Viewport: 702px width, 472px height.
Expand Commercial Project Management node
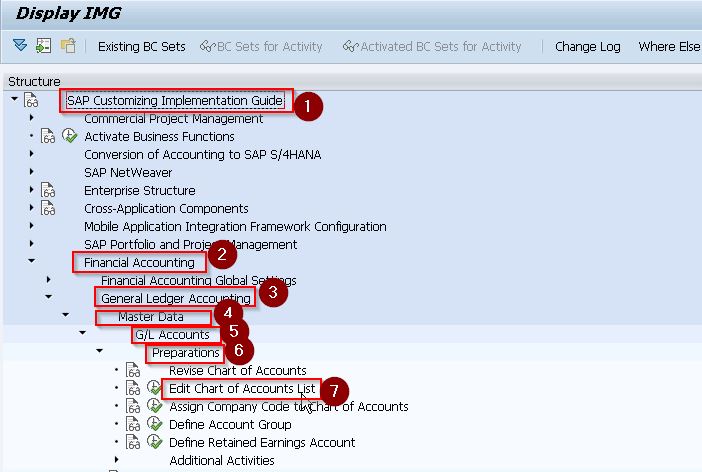(x=31, y=118)
